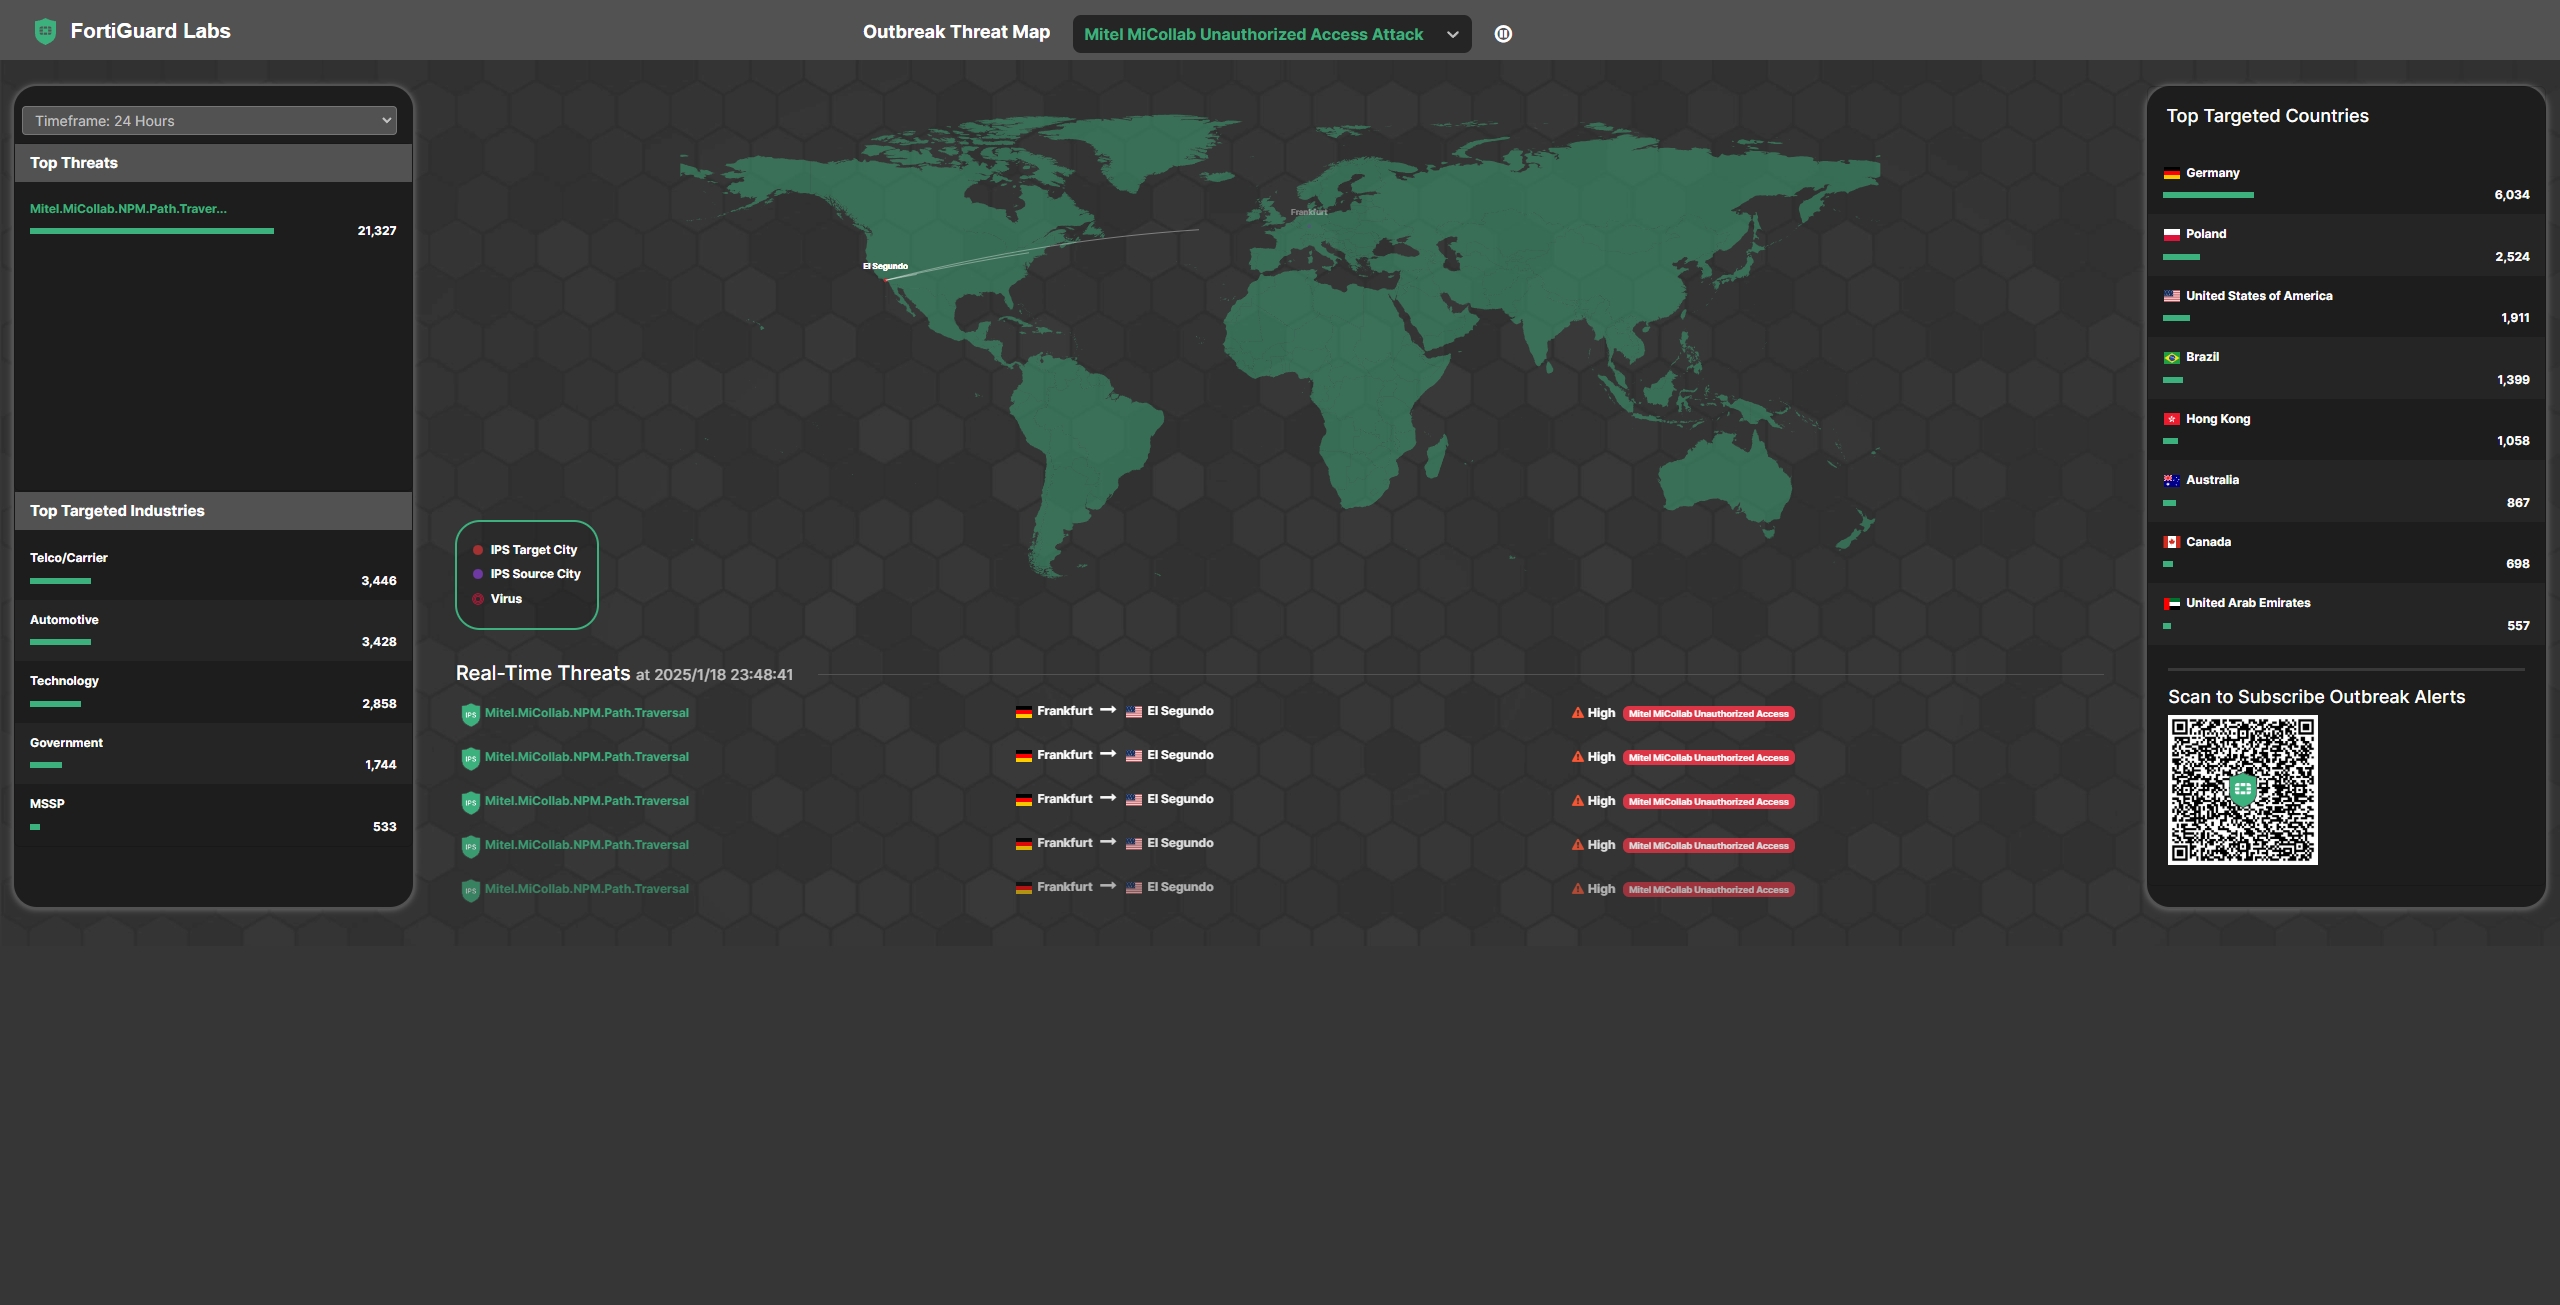Click the MSSP industry entry
The width and height of the screenshot is (2560, 1305).
(x=213, y=815)
